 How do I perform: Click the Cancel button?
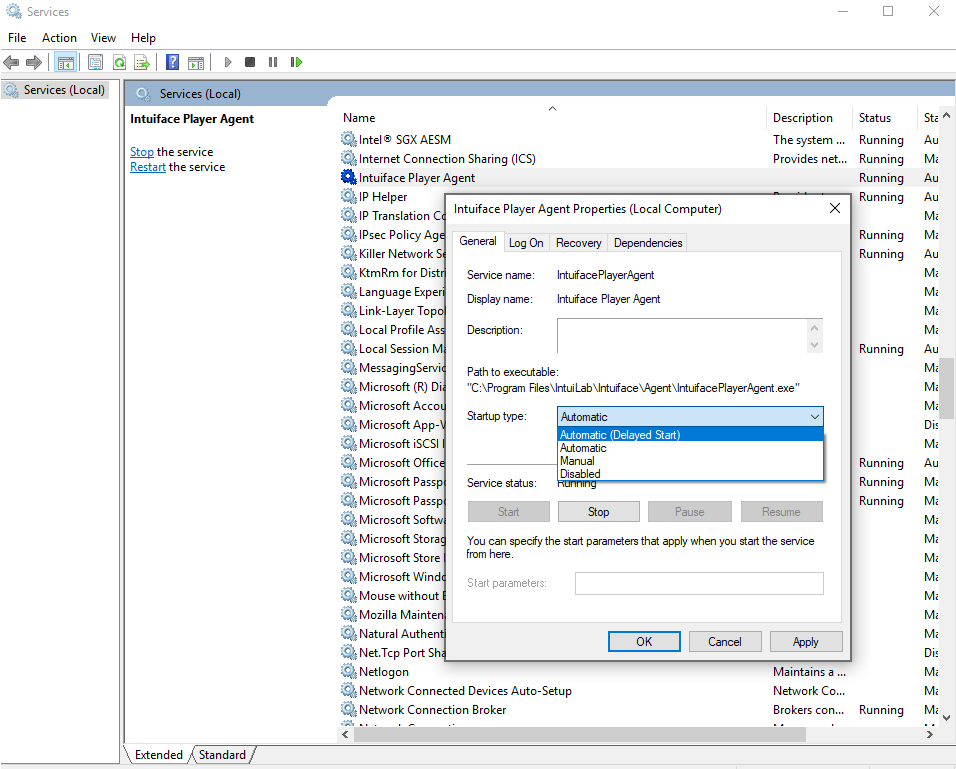[724, 642]
